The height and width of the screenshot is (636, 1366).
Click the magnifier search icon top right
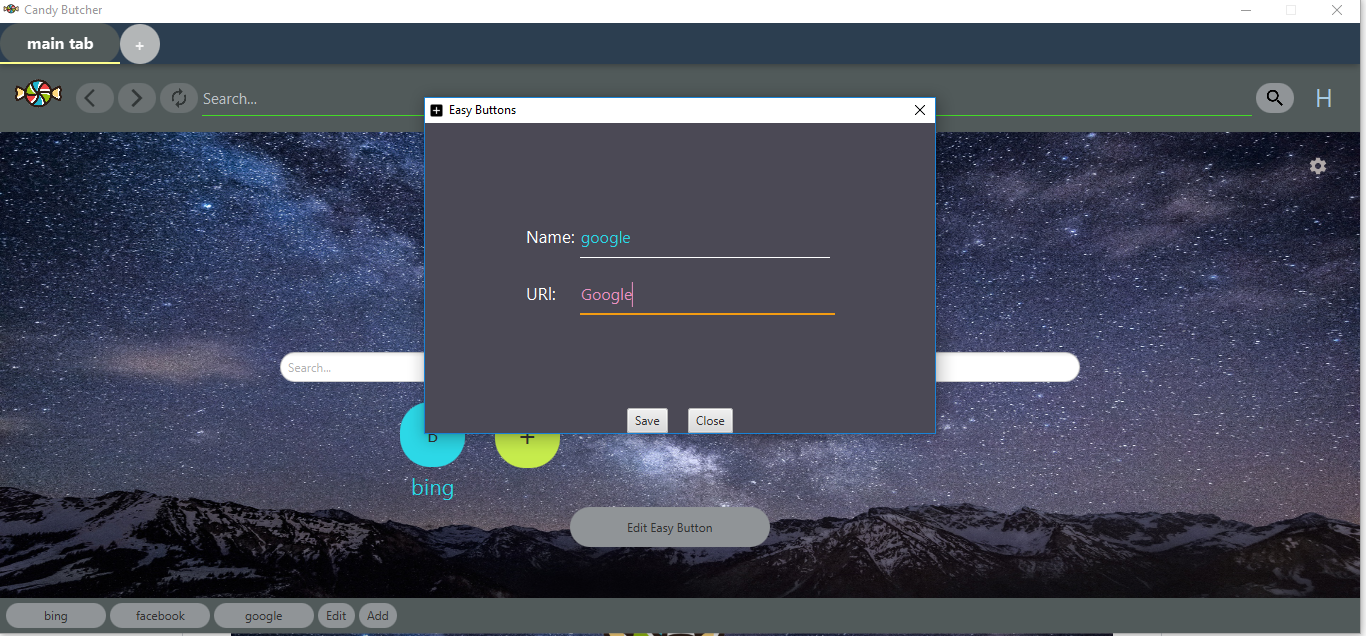pos(1274,97)
